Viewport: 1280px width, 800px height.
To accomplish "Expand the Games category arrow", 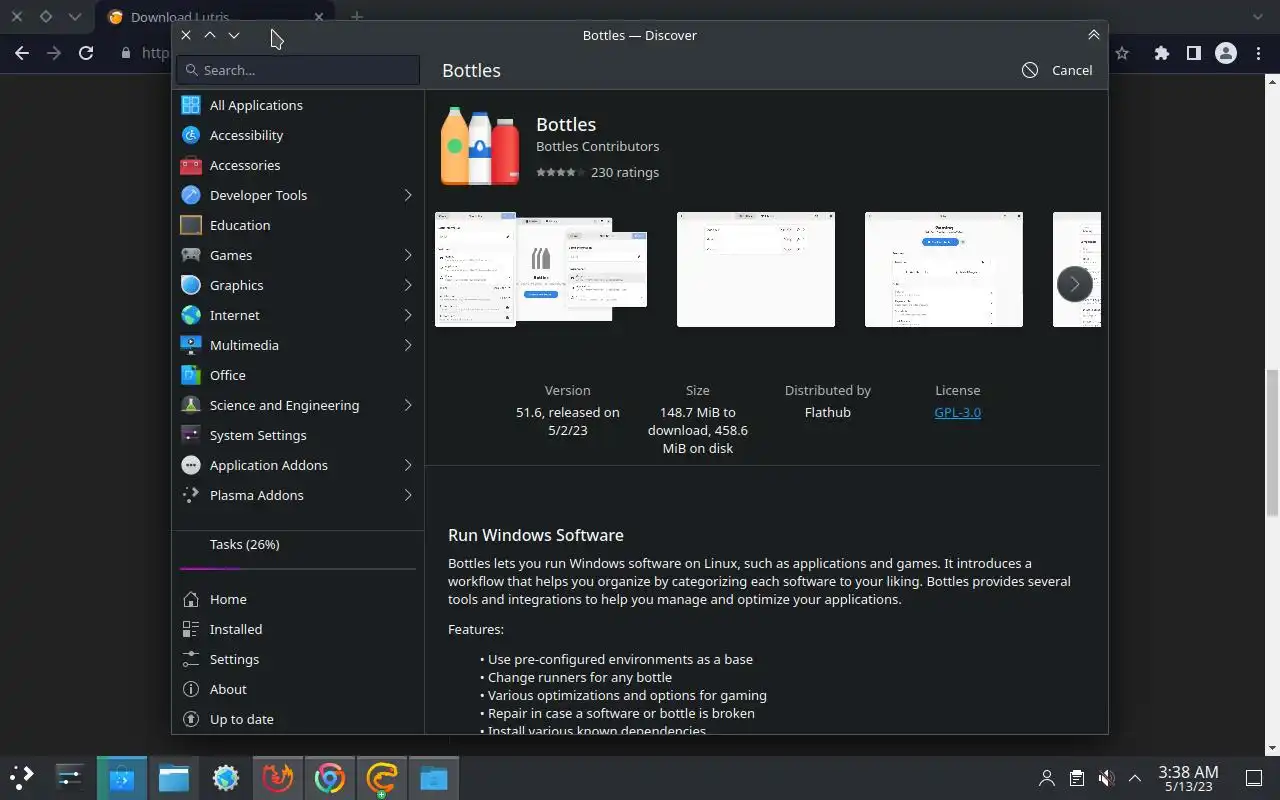I will click(408, 255).
